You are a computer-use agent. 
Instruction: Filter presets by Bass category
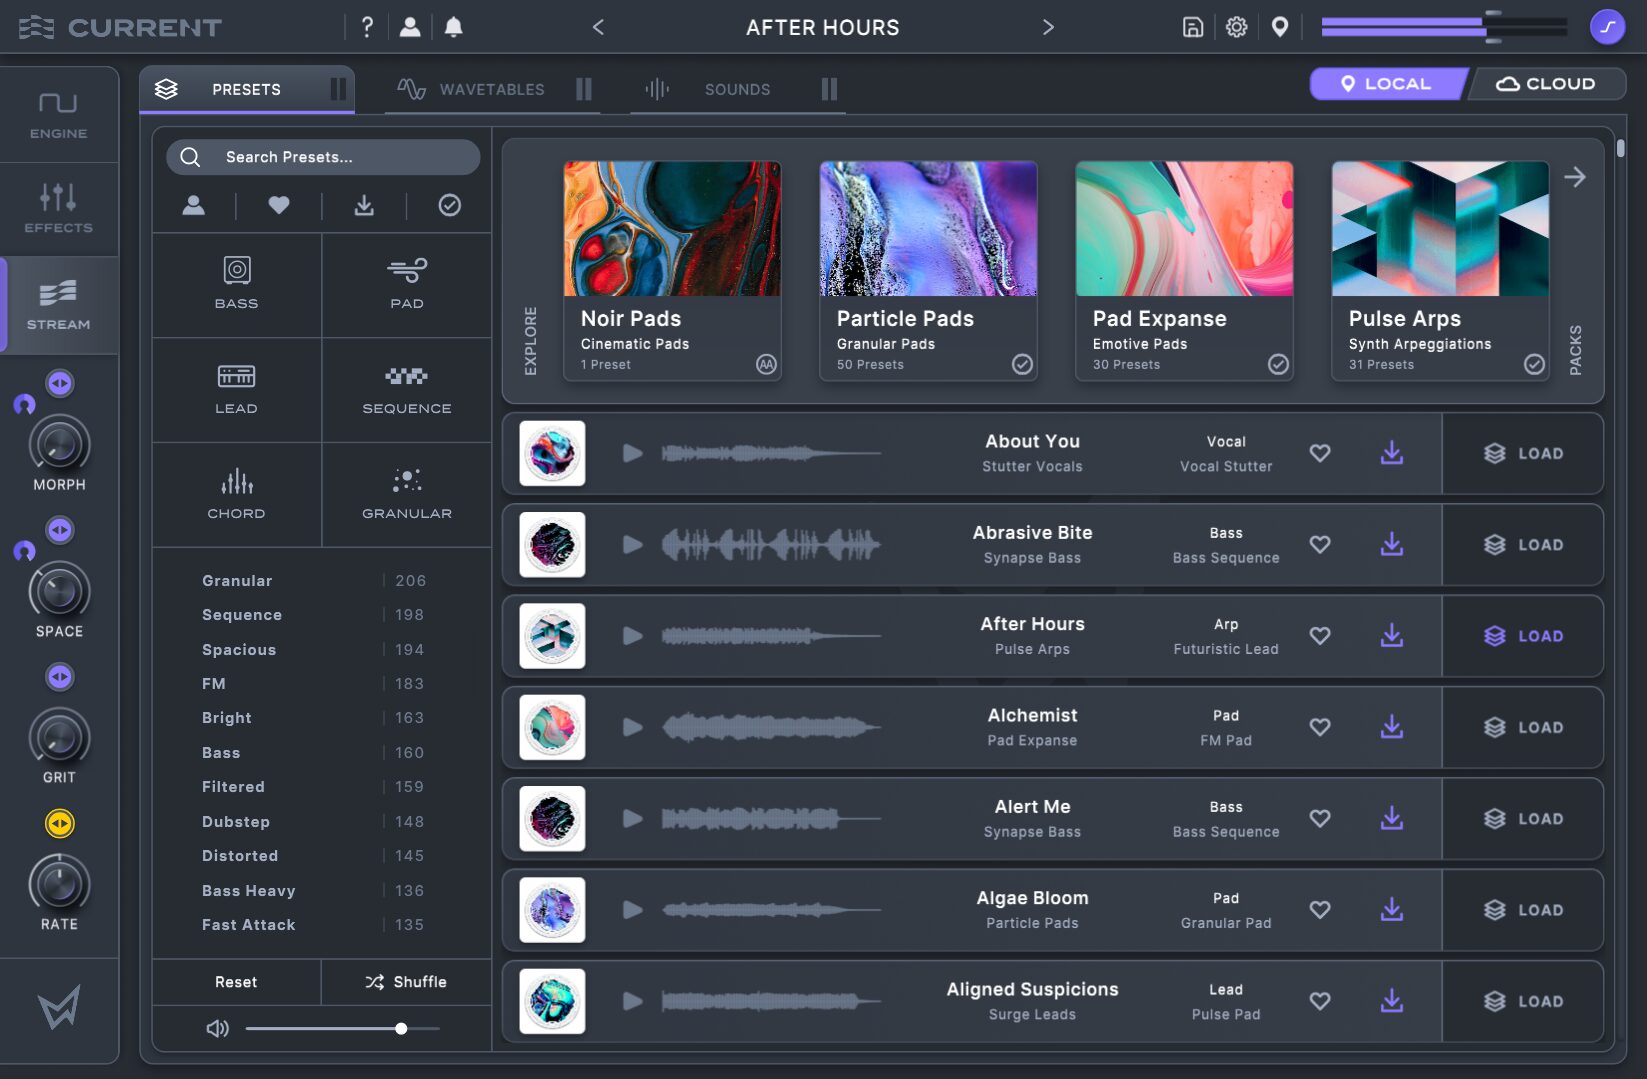[x=237, y=285]
